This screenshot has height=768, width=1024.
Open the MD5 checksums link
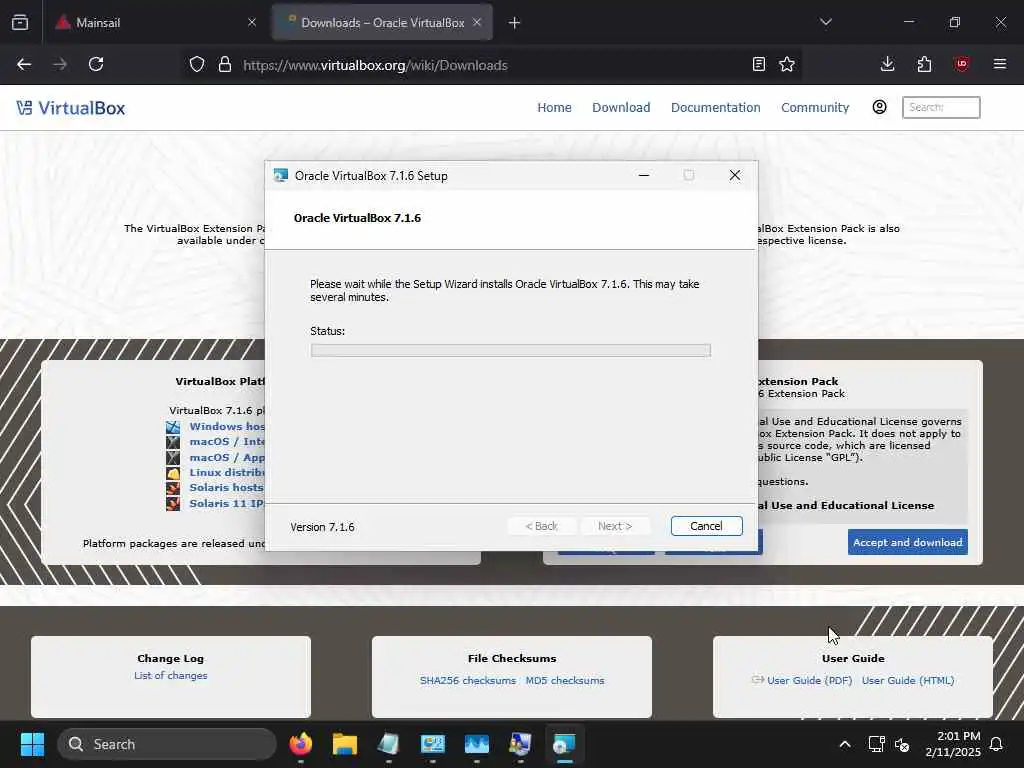[565, 680]
